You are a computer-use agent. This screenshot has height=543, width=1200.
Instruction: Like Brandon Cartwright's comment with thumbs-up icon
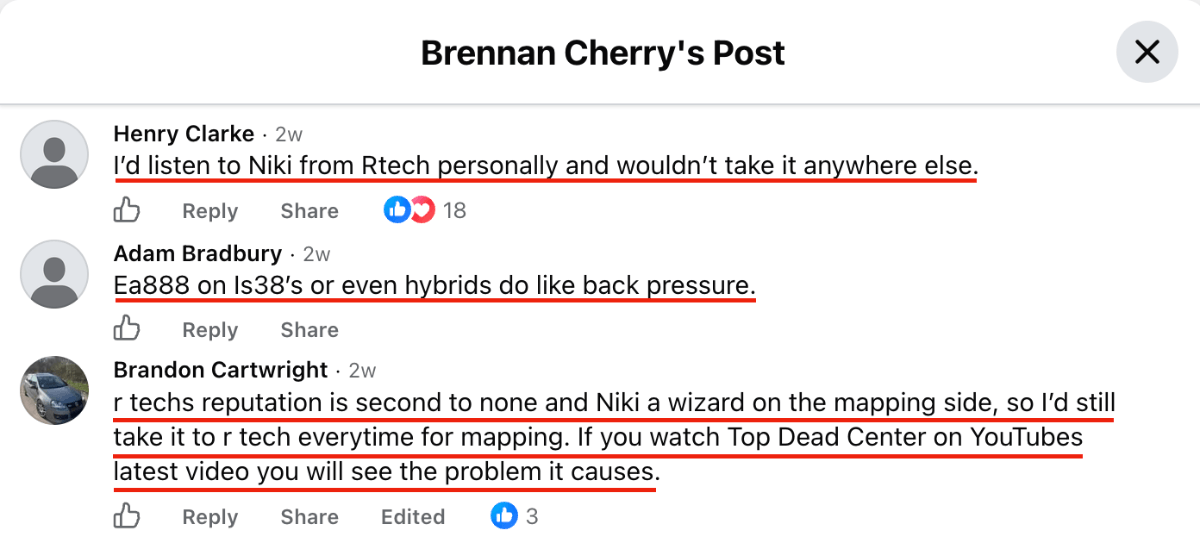coord(126,516)
